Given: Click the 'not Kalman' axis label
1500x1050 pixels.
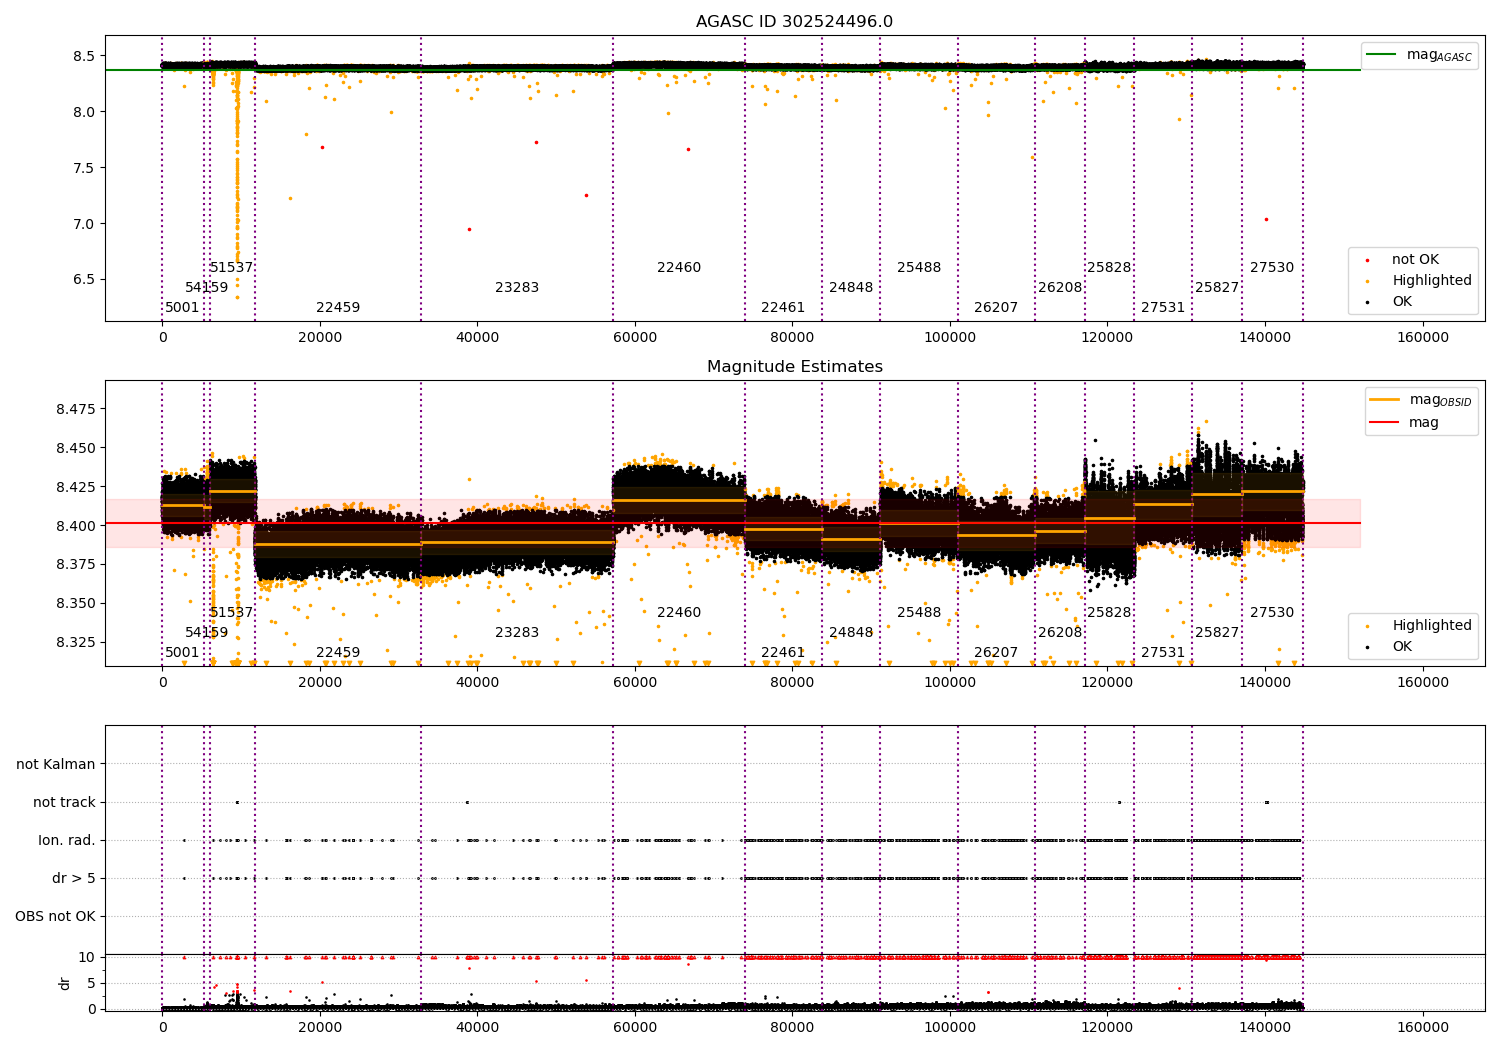Looking at the screenshot, I should (56, 764).
